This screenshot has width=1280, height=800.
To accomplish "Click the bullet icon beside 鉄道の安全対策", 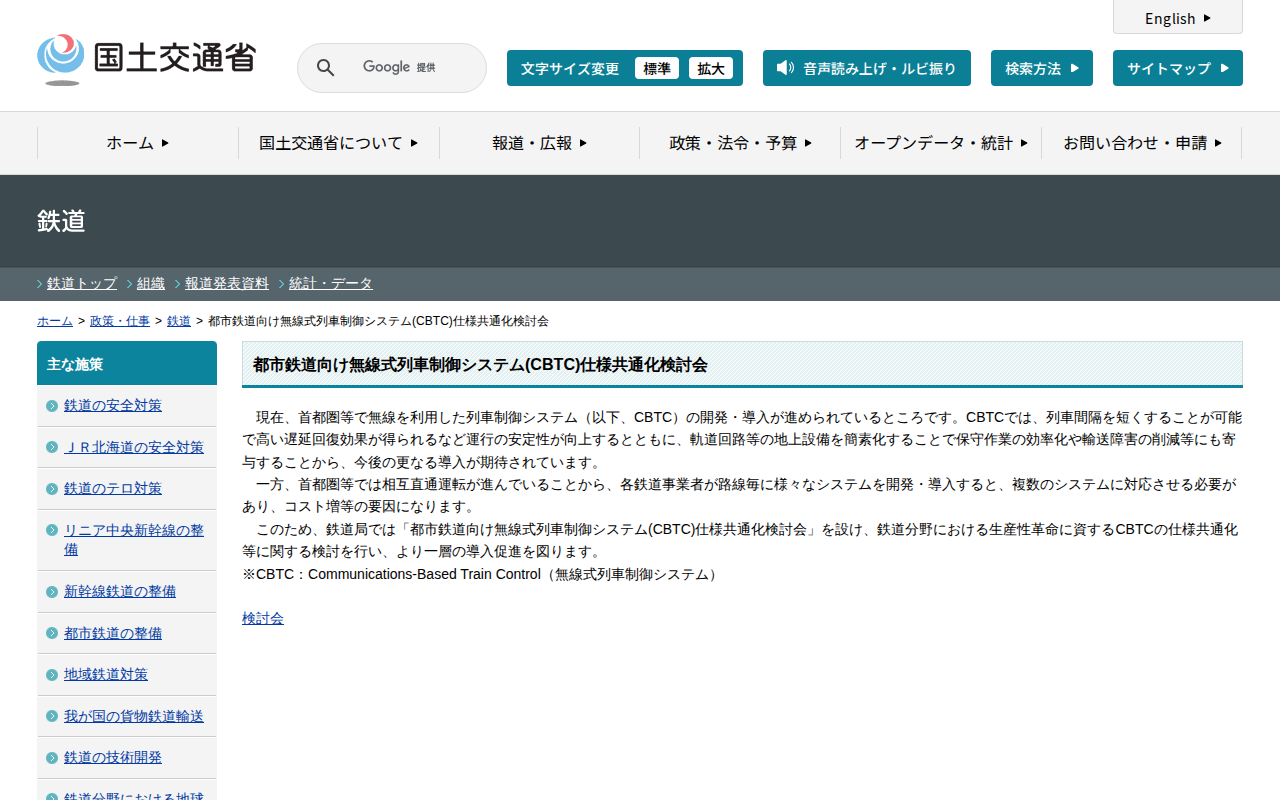I will coord(52,406).
